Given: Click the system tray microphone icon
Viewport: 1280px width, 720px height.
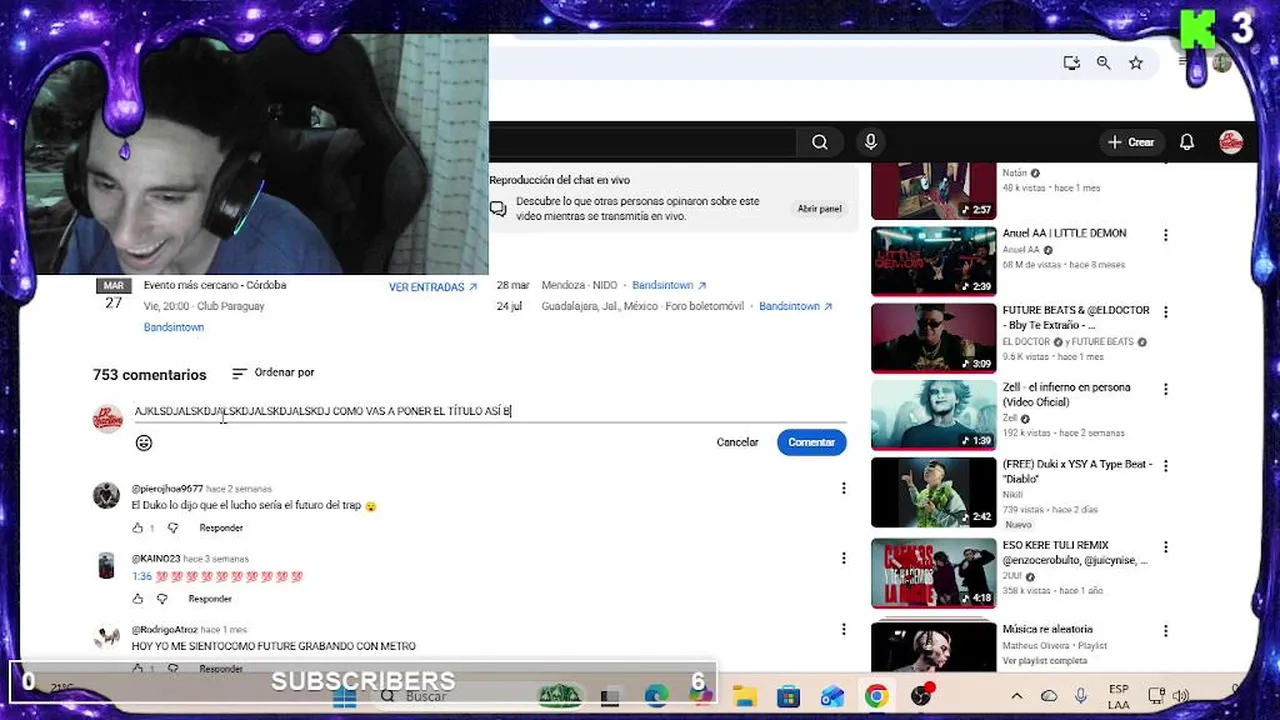Looking at the screenshot, I should [x=1081, y=696].
